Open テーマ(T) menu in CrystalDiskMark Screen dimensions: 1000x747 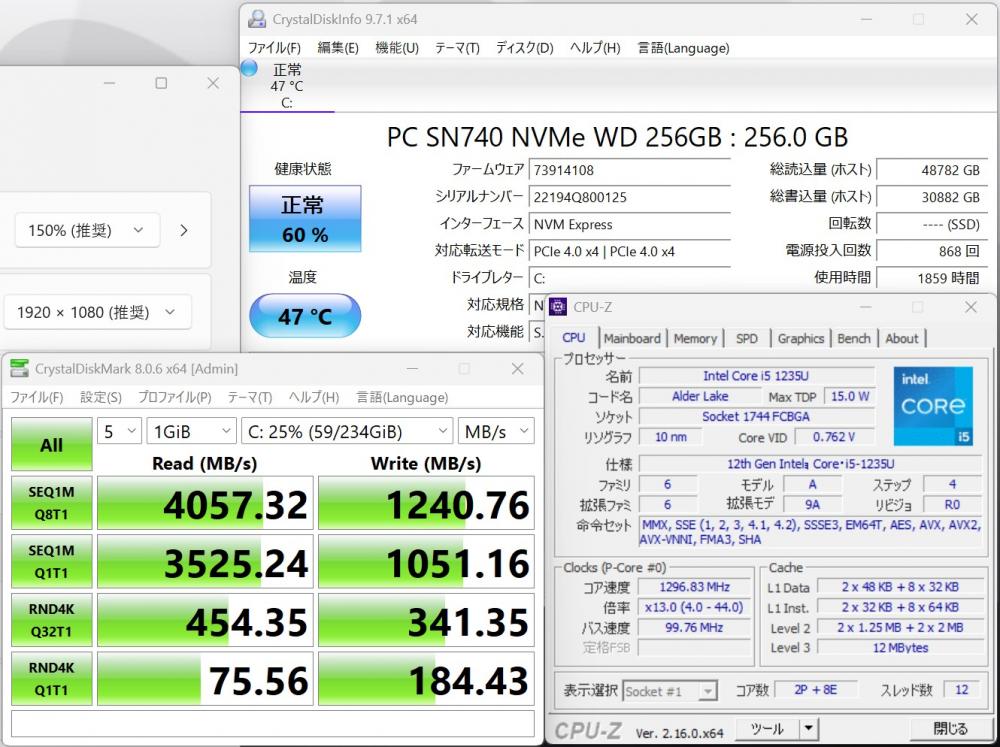249,397
